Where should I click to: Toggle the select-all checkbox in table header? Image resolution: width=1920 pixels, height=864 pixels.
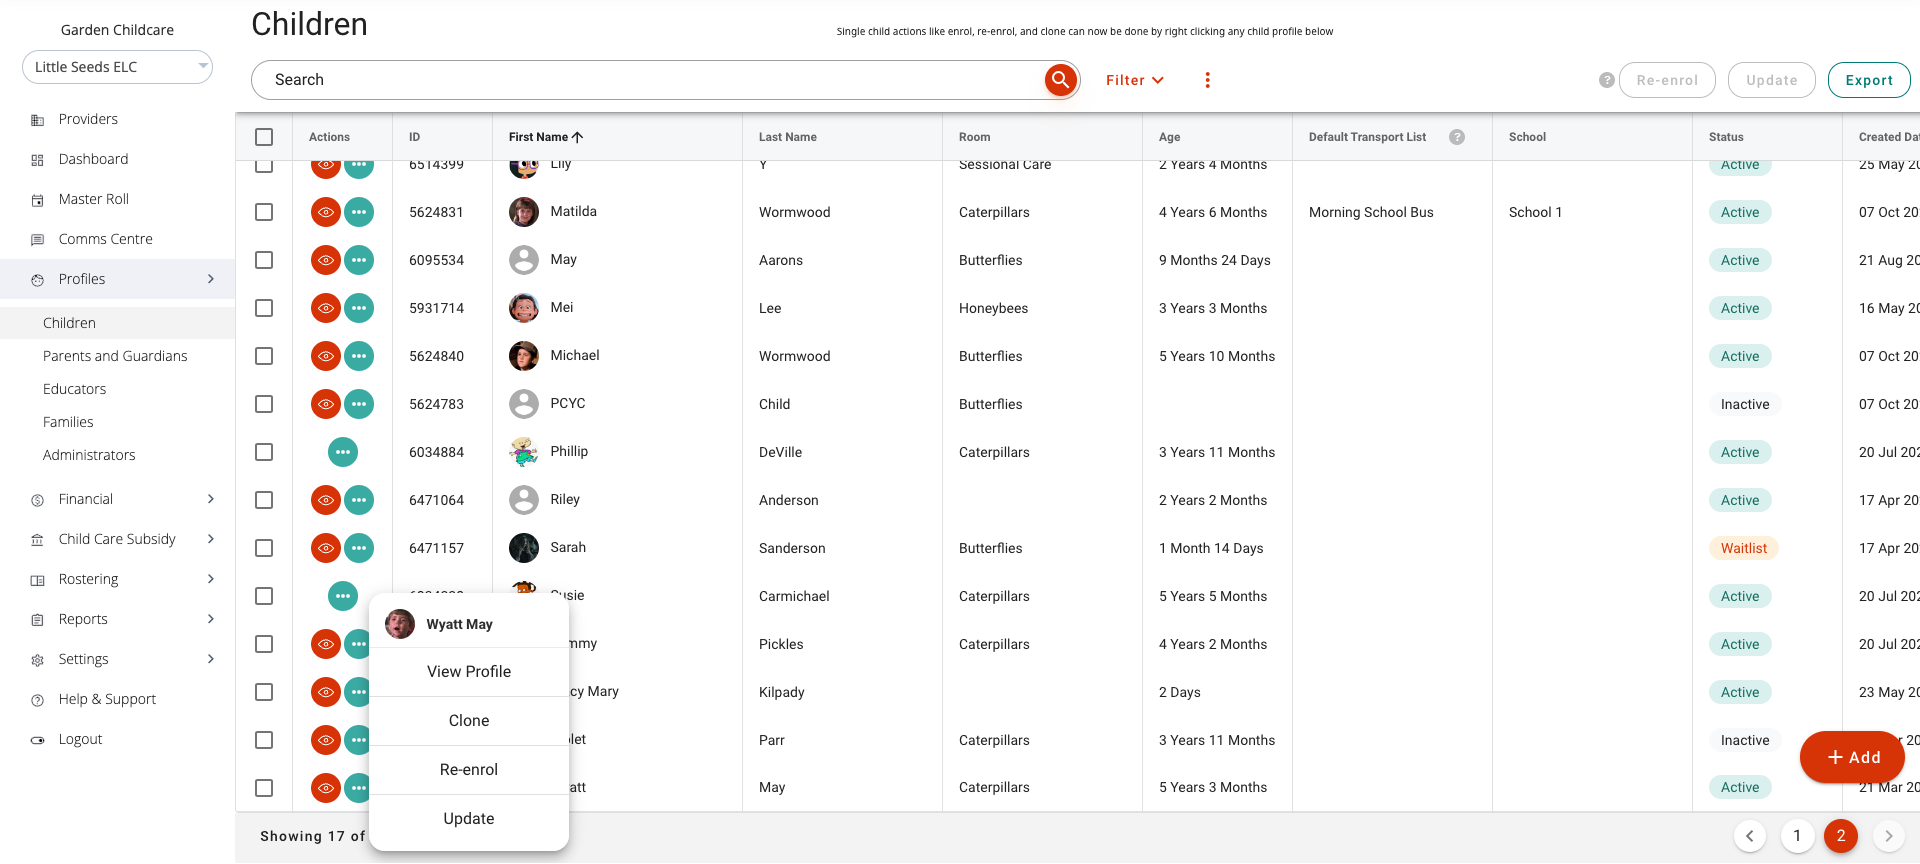click(264, 137)
